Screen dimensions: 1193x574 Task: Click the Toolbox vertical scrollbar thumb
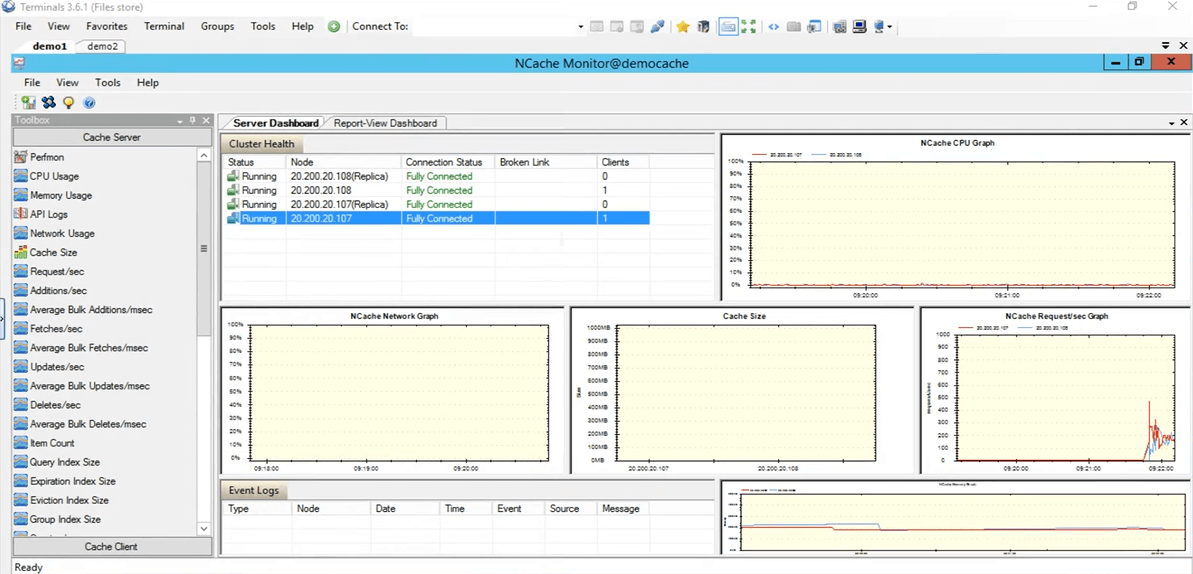[204, 249]
